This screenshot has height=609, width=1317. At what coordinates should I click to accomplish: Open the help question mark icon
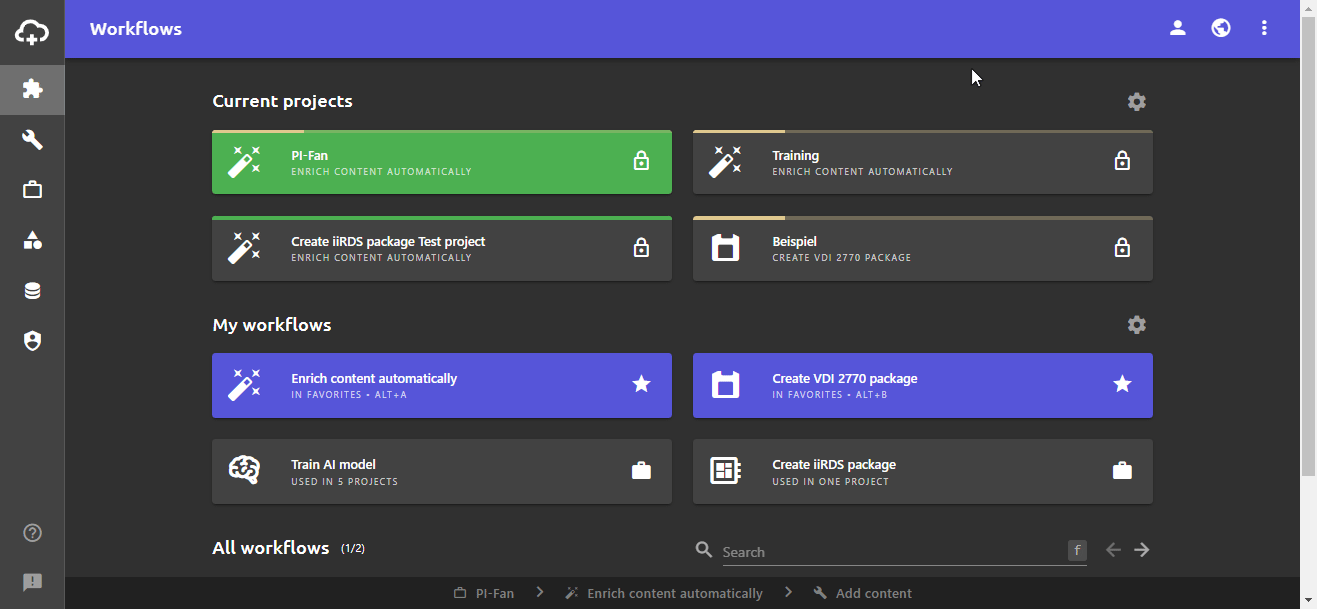point(32,533)
